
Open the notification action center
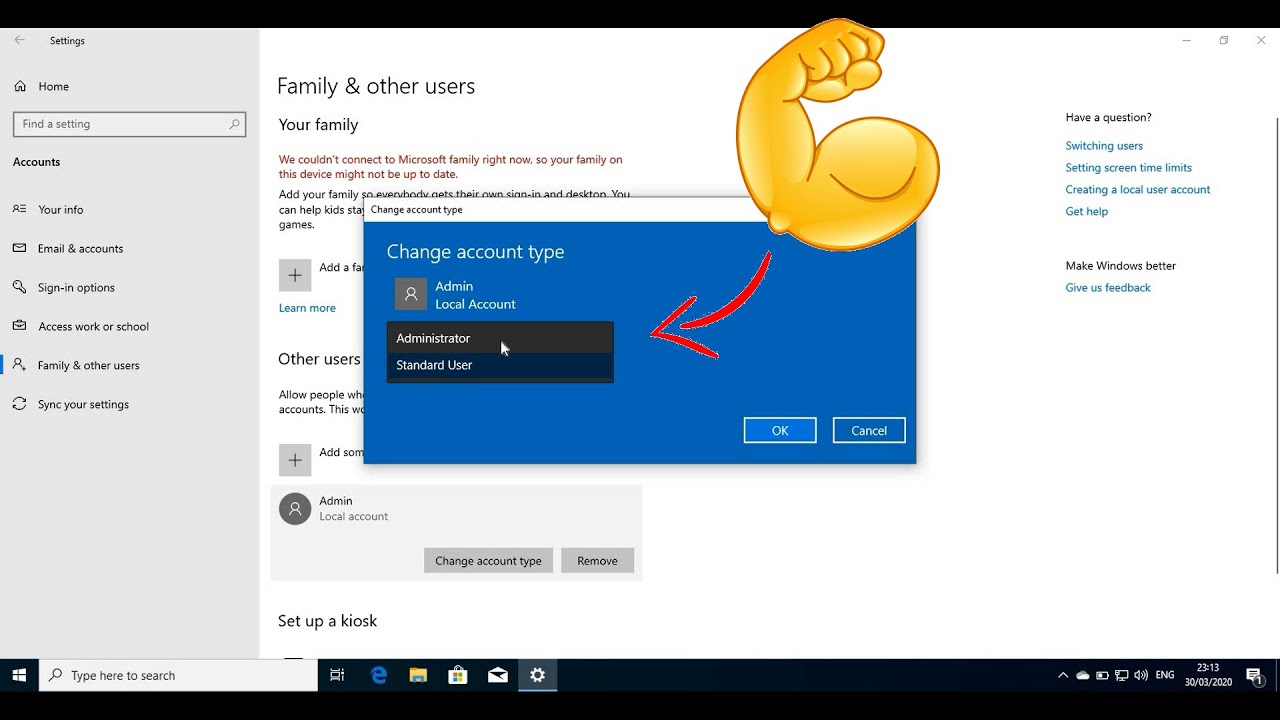pyautogui.click(x=1255, y=676)
